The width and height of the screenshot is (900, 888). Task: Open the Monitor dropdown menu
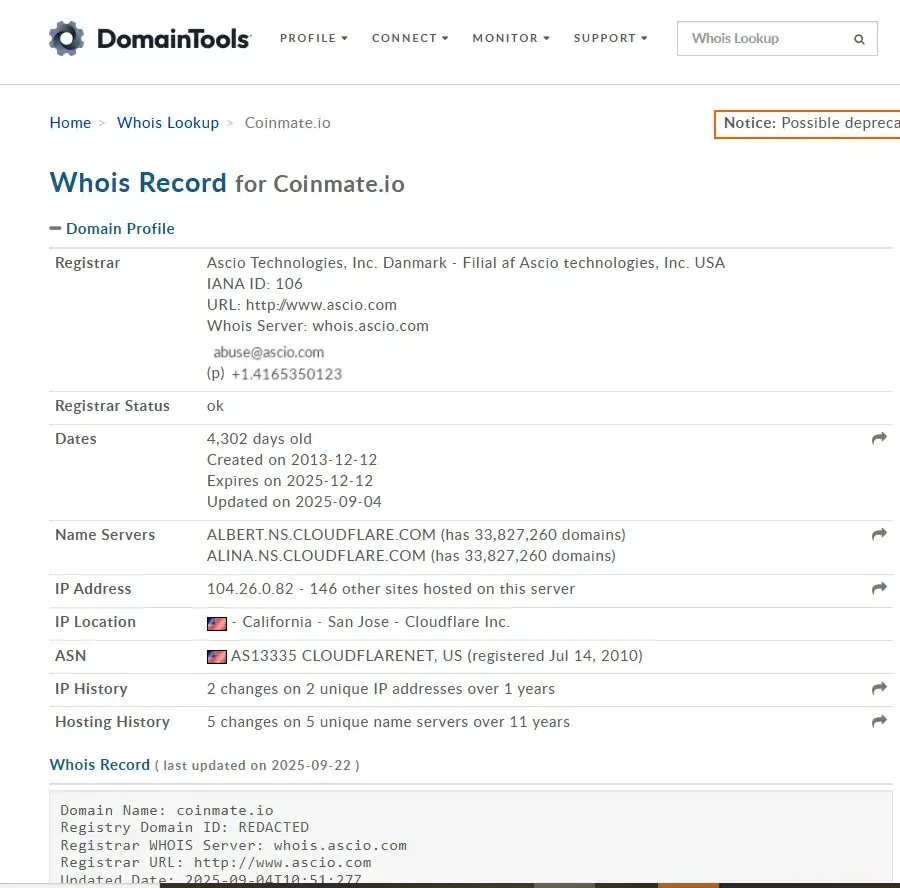[511, 38]
